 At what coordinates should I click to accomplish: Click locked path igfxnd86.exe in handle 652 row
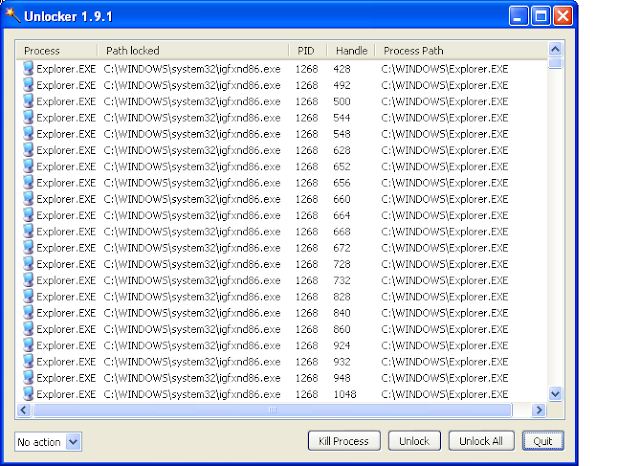click(192, 167)
